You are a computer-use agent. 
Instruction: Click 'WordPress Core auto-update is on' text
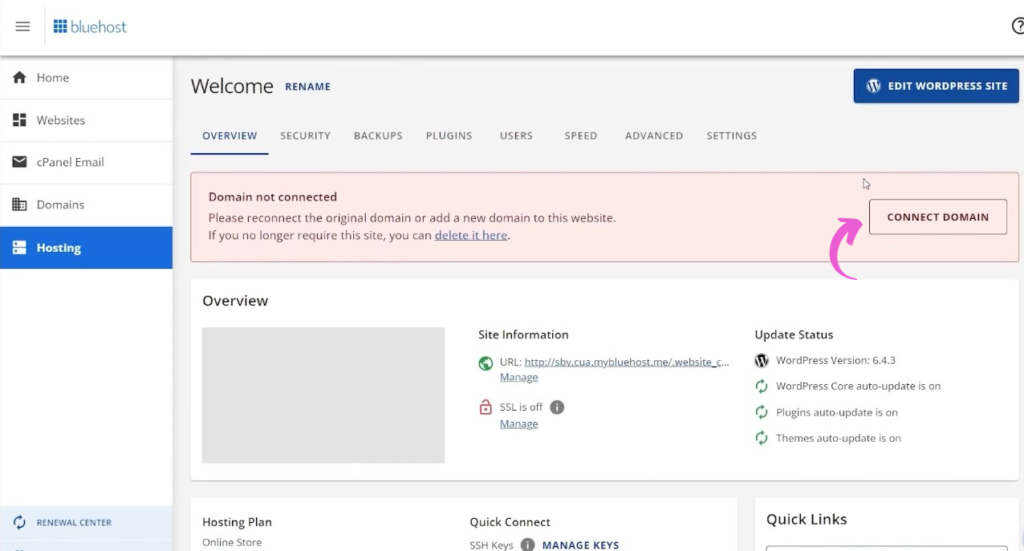coord(858,386)
